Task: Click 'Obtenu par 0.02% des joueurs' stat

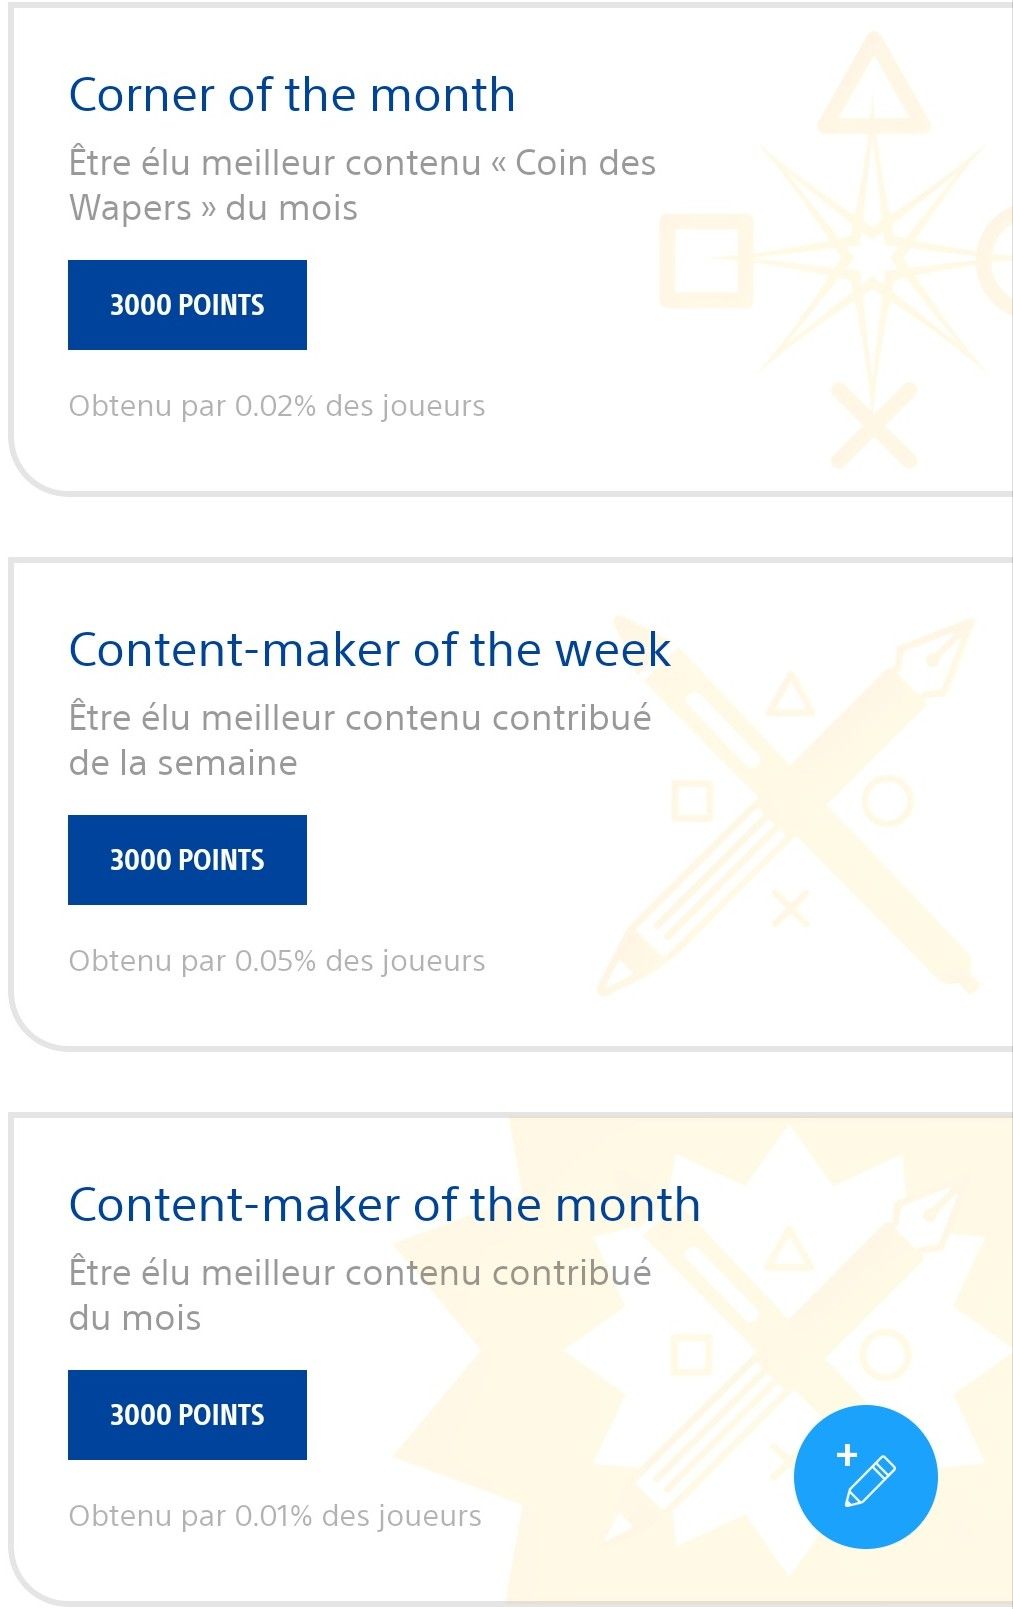Action: point(277,406)
